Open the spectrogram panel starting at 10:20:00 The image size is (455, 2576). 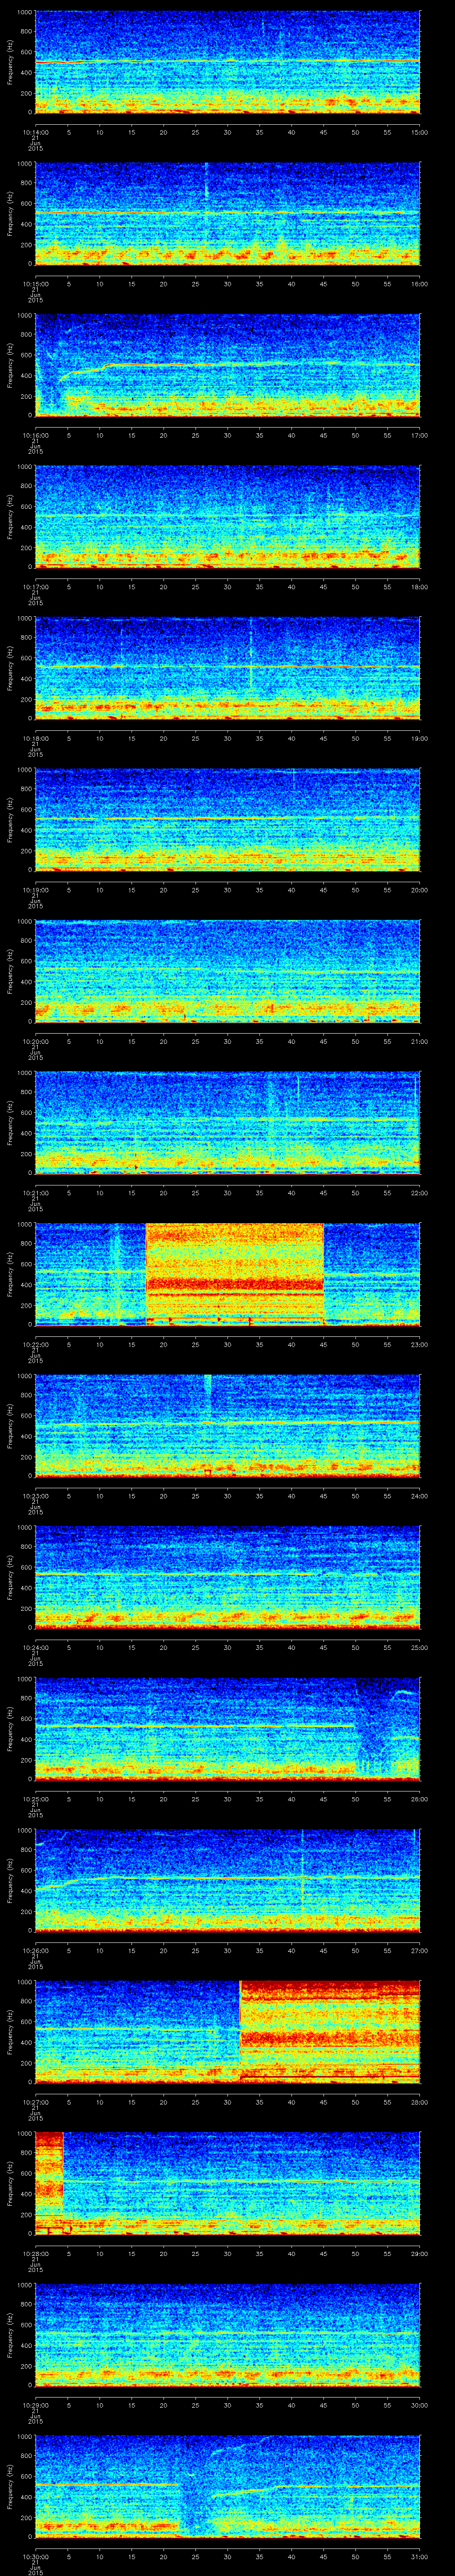pyautogui.click(x=228, y=972)
